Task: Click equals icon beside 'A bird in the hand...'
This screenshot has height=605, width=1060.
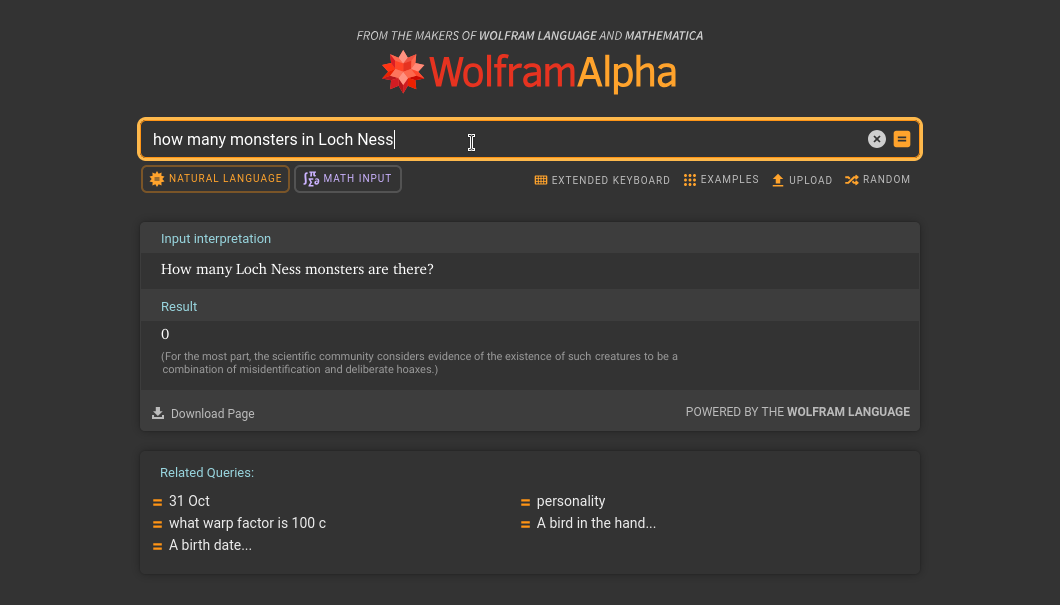Action: coord(525,525)
